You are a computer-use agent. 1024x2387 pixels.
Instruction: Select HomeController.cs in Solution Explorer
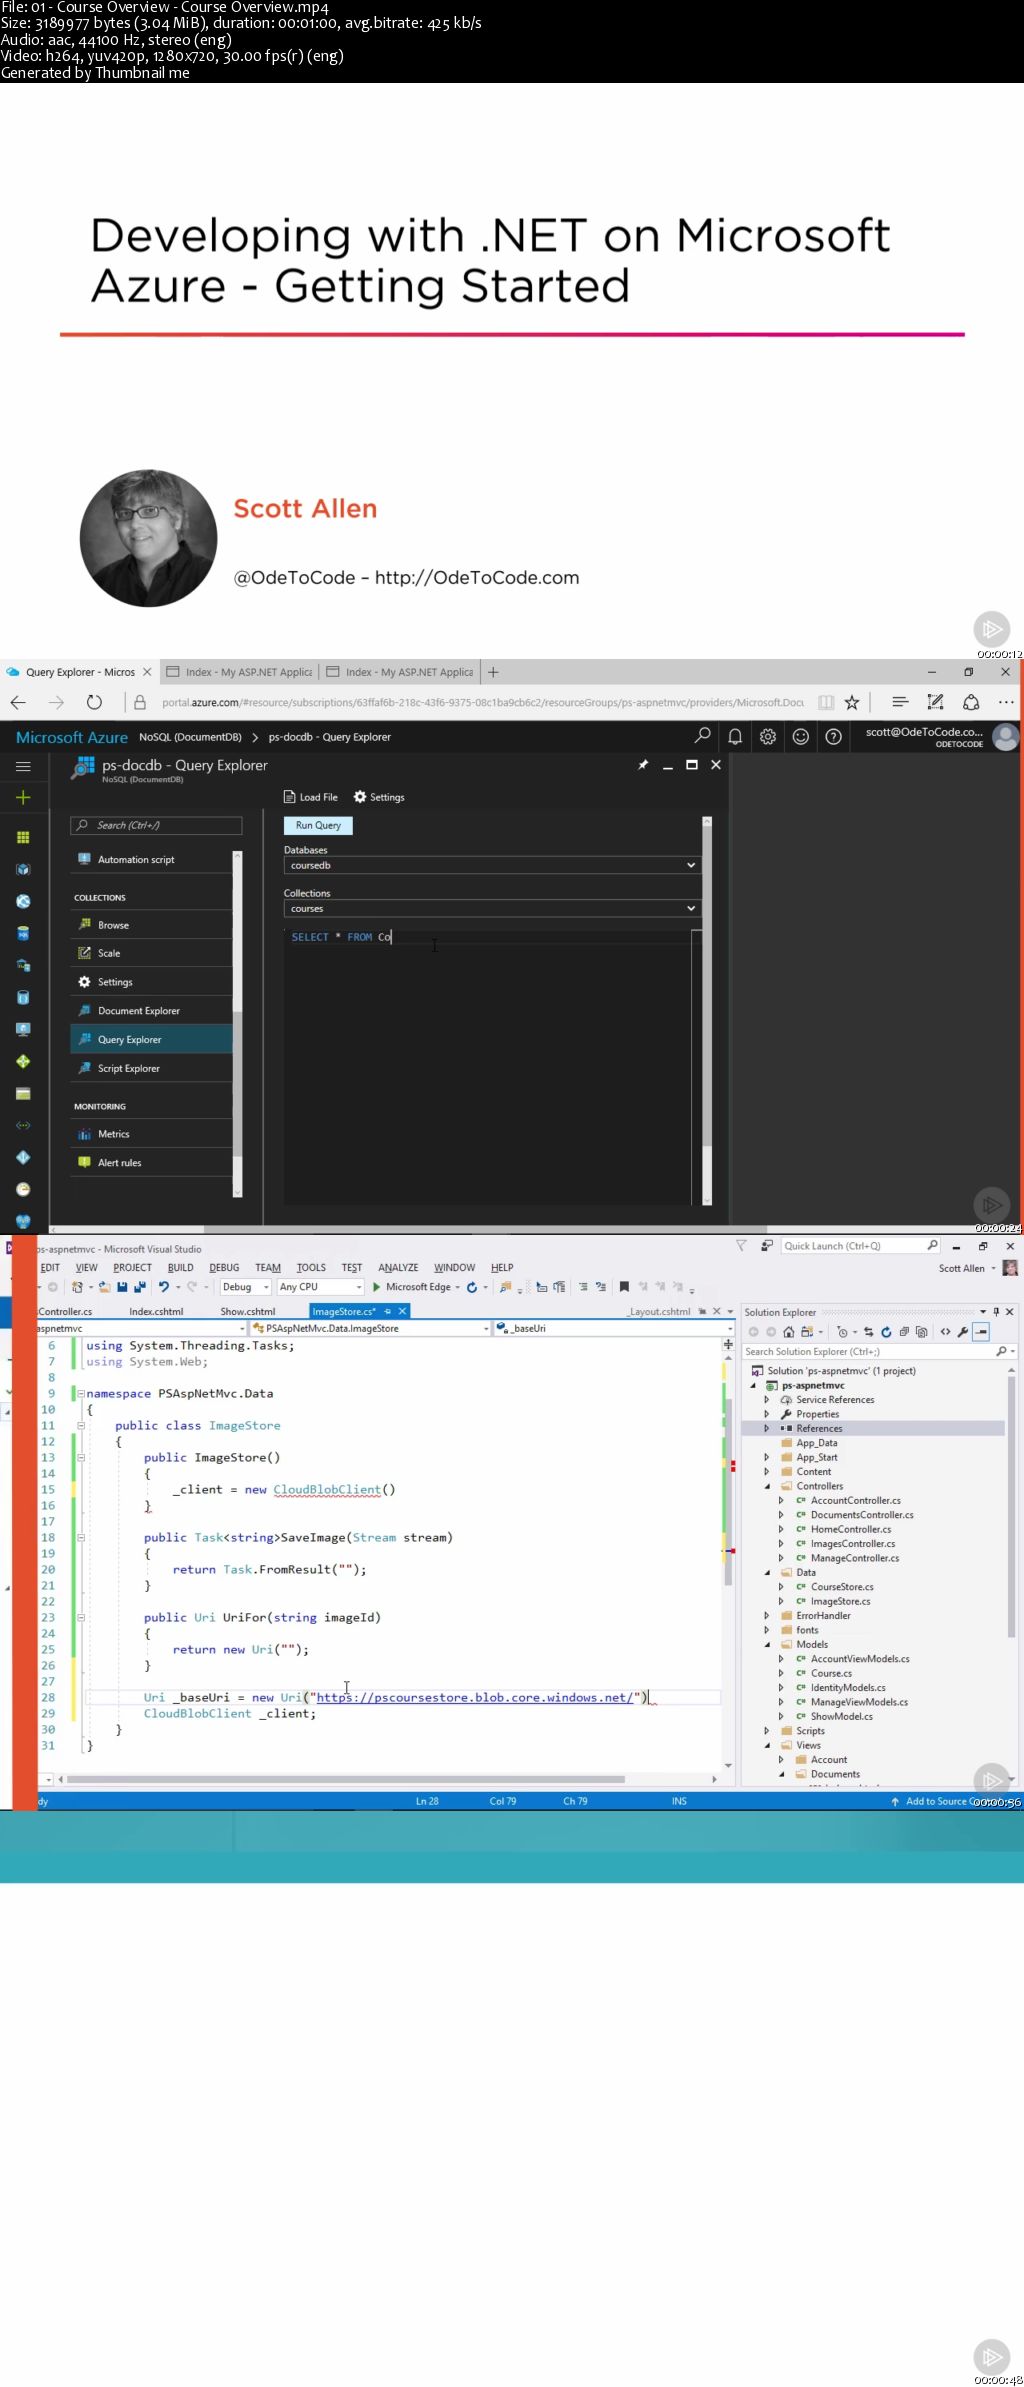click(851, 1529)
